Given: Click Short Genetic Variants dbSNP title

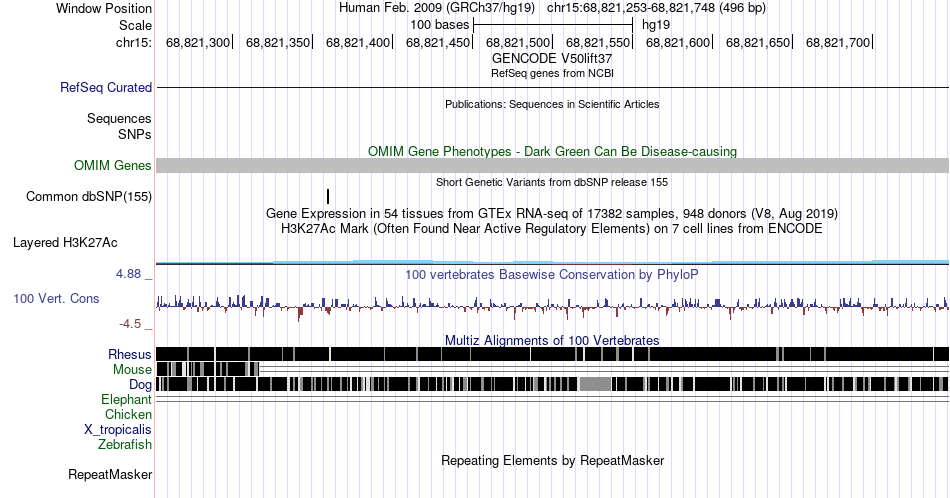Looking at the screenshot, I should [x=552, y=182].
